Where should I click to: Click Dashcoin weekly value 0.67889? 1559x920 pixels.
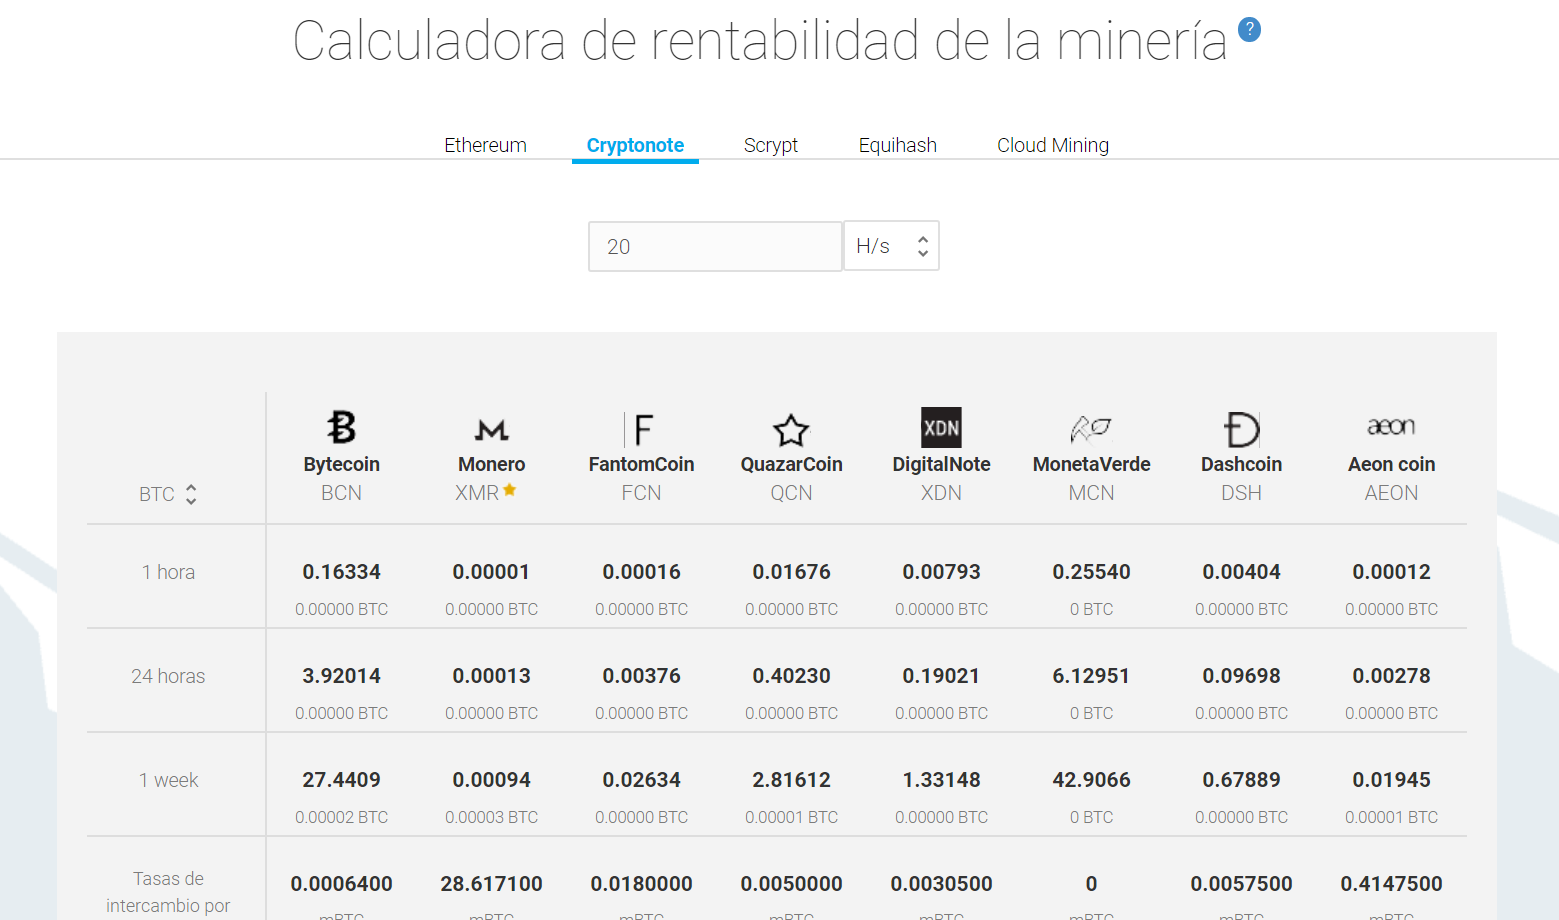pos(1242,780)
